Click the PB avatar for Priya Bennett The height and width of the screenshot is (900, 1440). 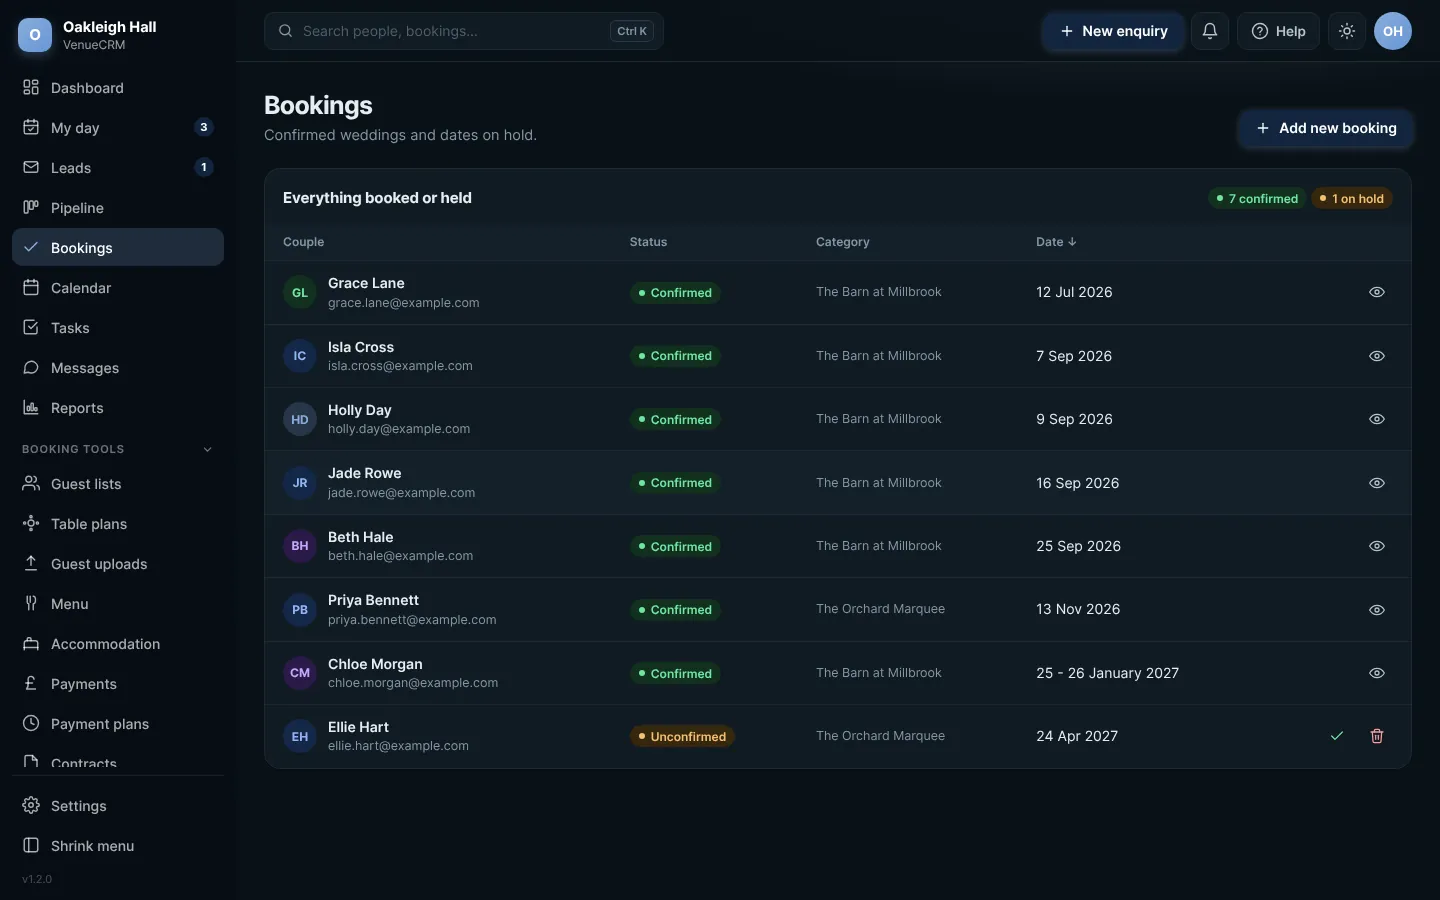tap(300, 610)
